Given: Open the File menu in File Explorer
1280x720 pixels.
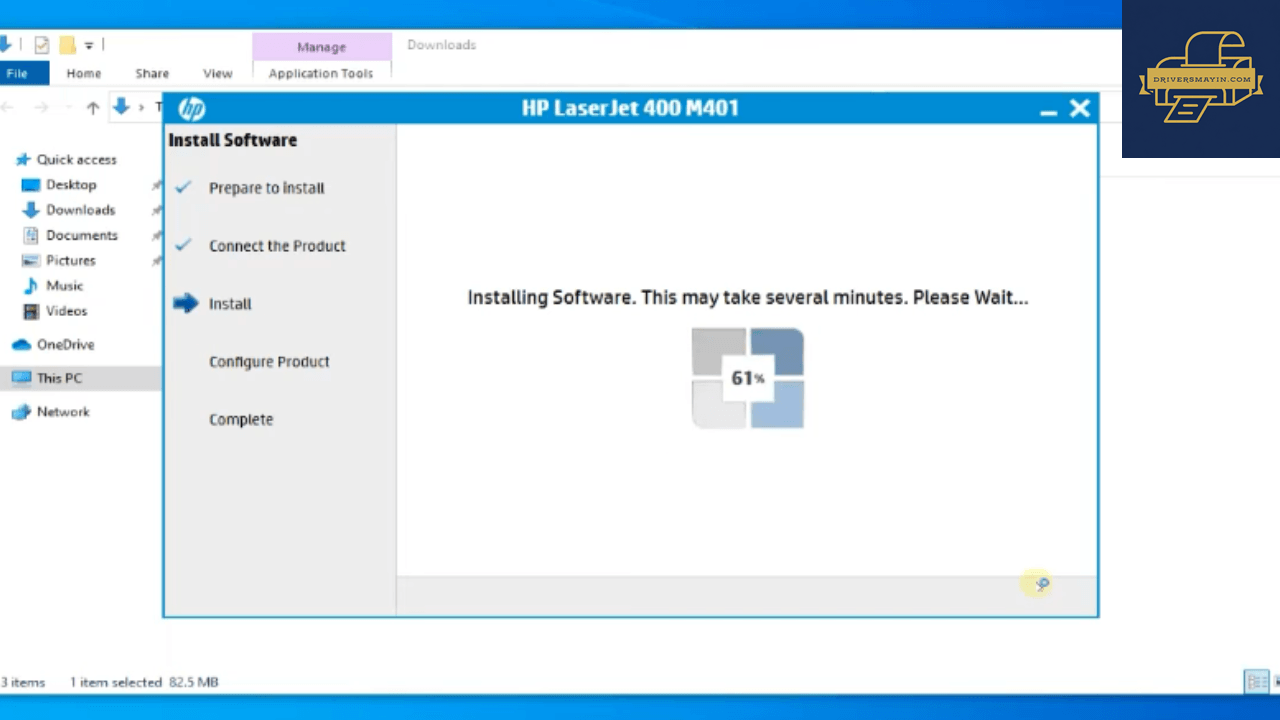Looking at the screenshot, I should [17, 73].
